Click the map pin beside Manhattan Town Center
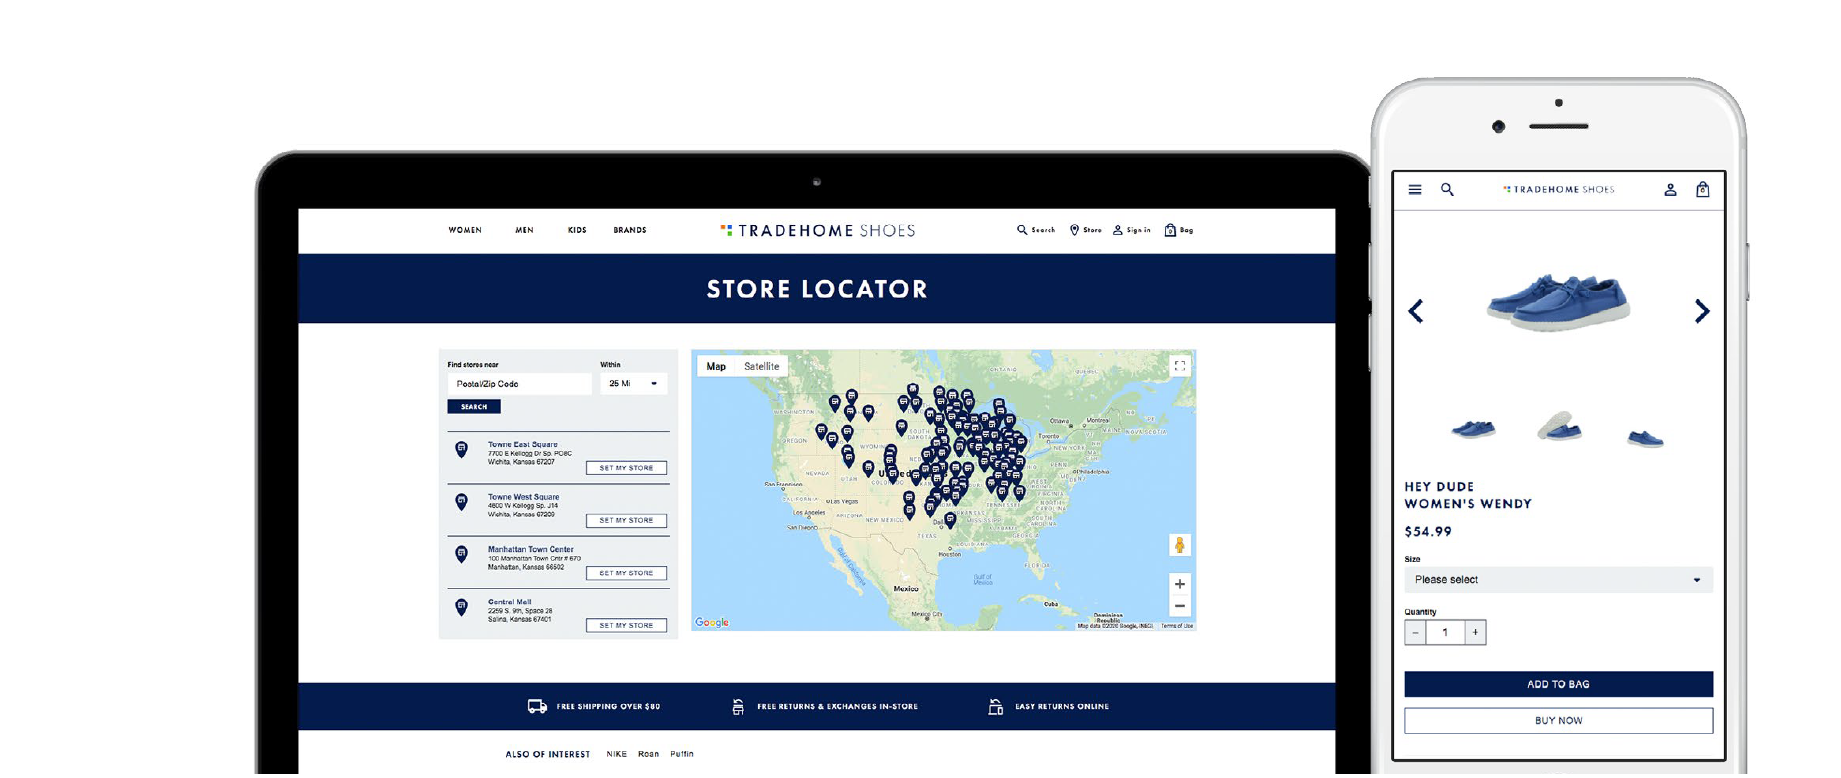The height and width of the screenshot is (778, 1841). point(461,554)
